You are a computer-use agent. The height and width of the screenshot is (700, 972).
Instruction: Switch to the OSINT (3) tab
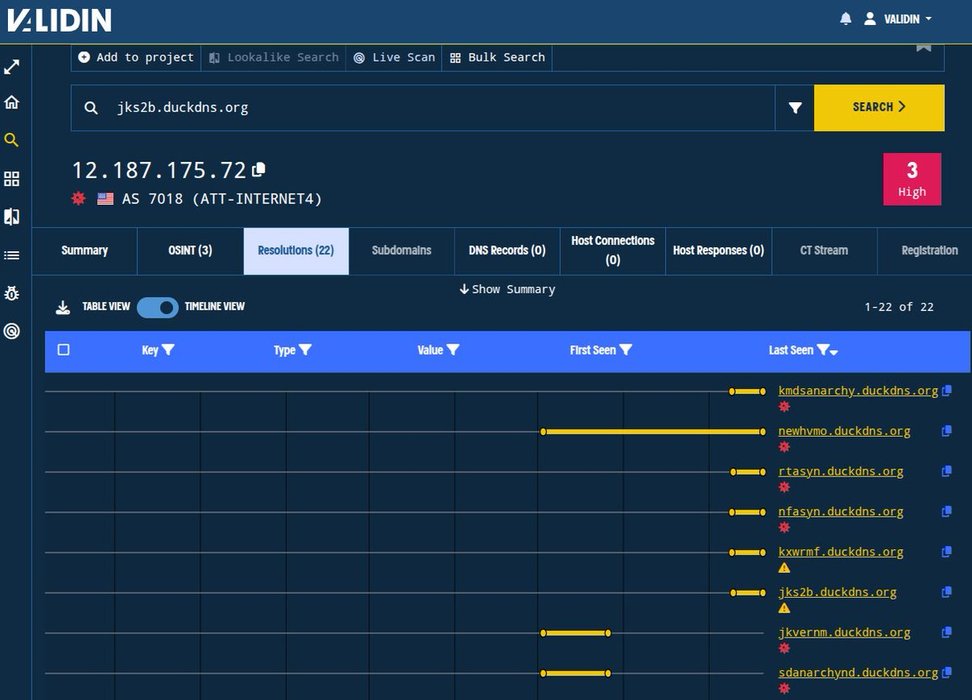coord(190,251)
